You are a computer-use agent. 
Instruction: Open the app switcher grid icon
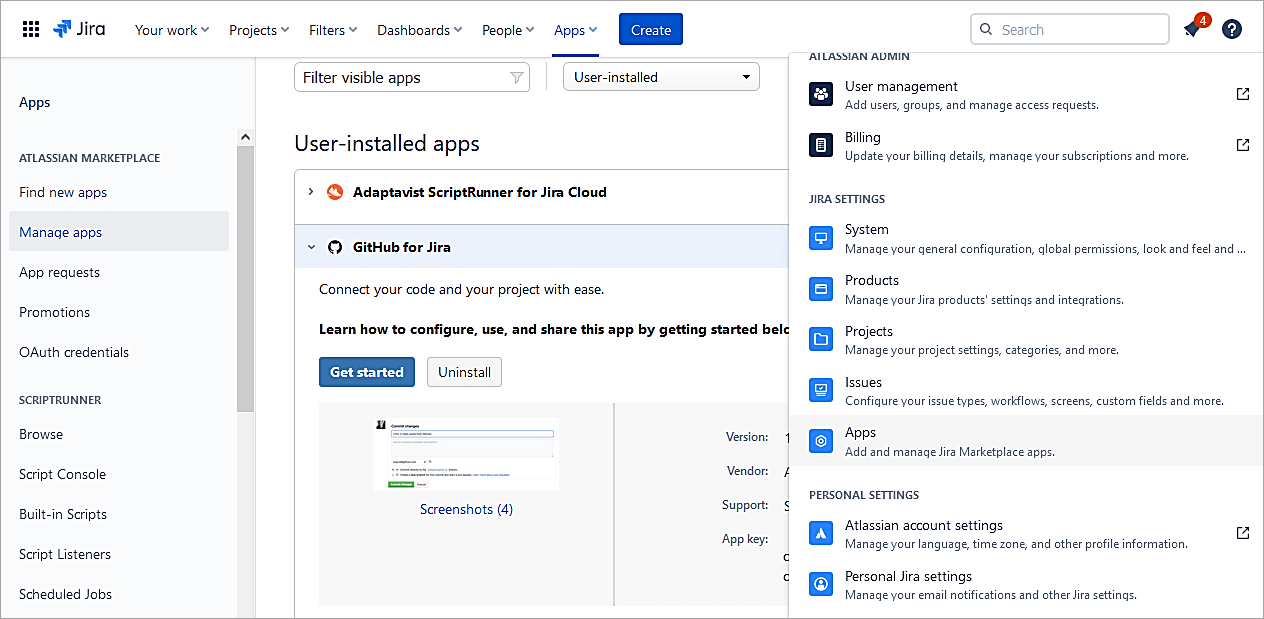coord(31,30)
